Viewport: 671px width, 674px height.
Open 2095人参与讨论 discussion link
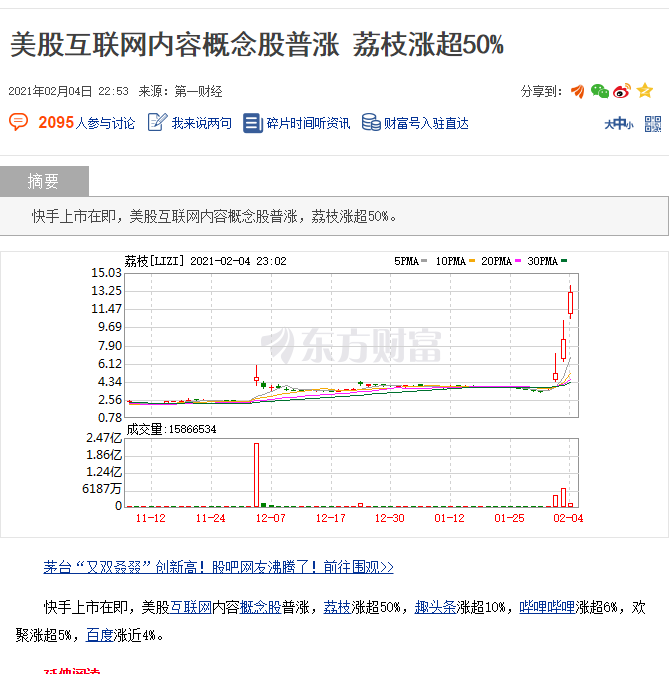coord(86,123)
